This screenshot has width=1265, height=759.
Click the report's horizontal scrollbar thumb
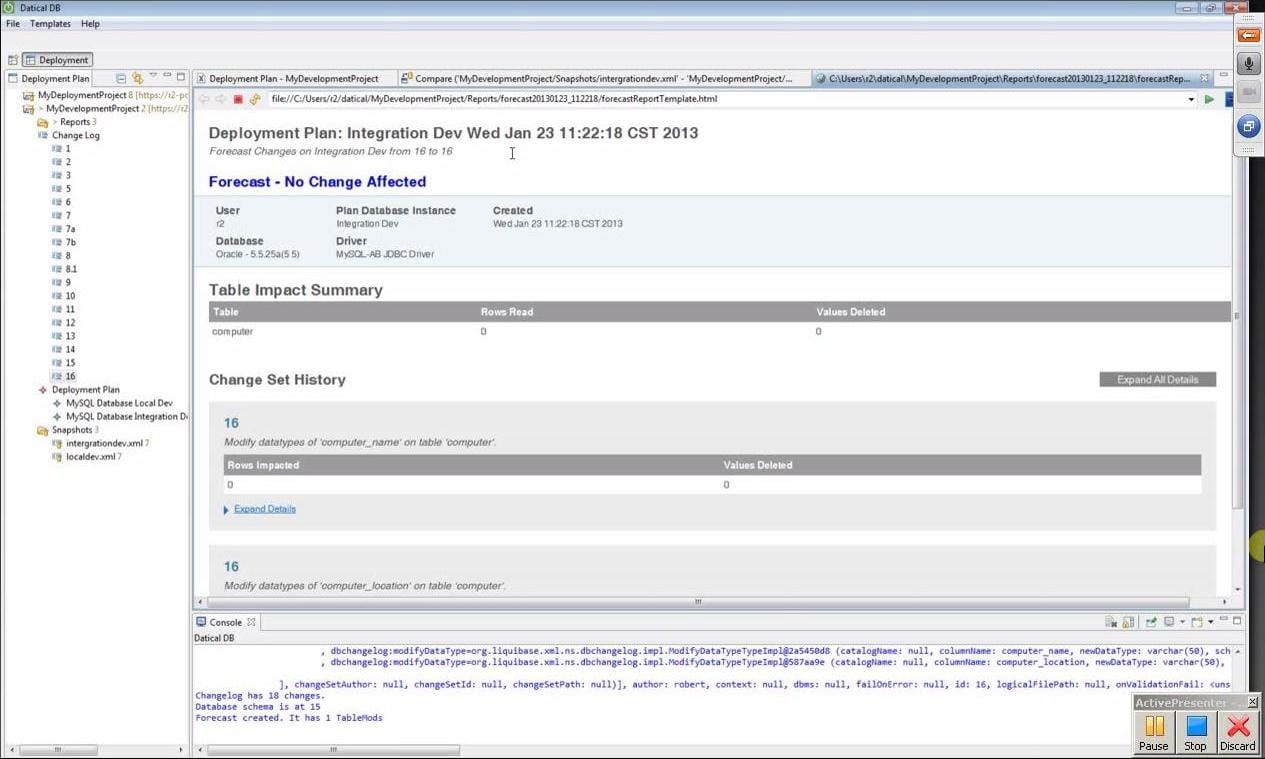coord(696,602)
